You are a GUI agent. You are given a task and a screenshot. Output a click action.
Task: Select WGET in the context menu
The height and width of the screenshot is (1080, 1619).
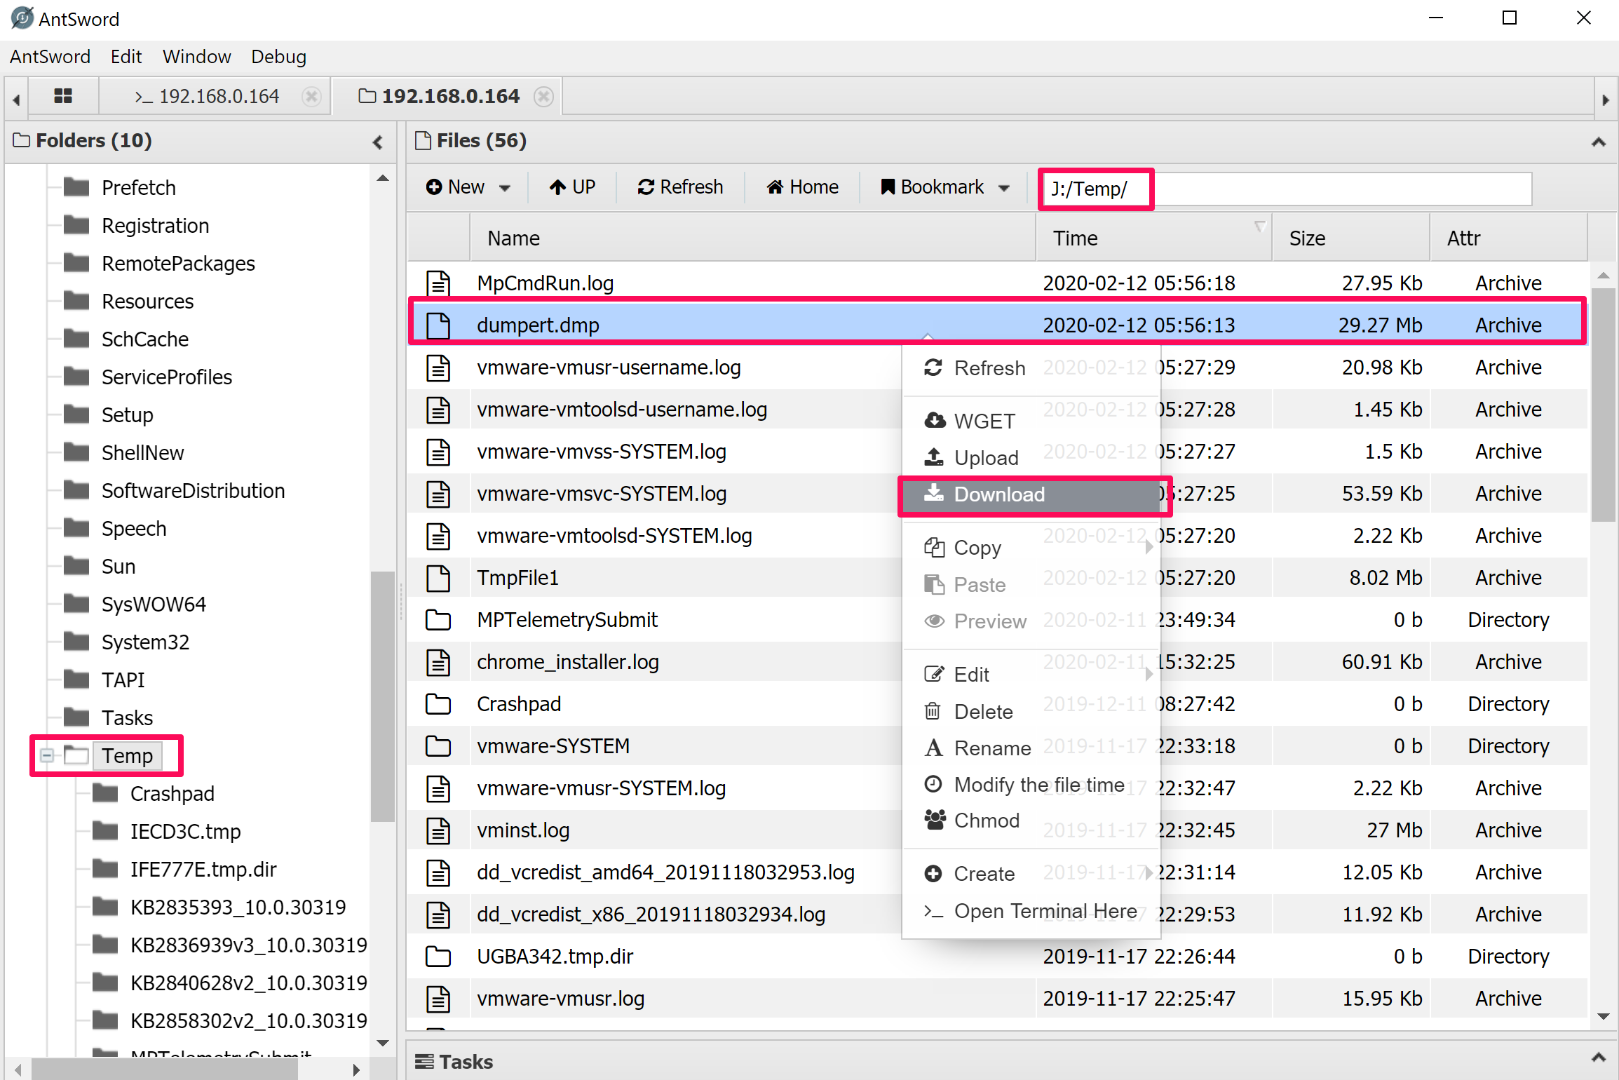[984, 421]
